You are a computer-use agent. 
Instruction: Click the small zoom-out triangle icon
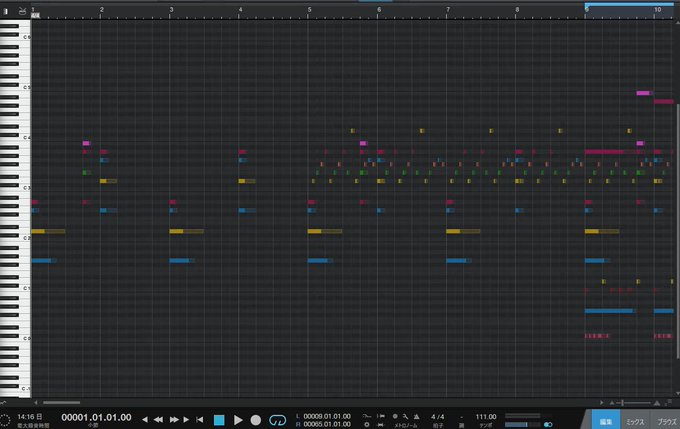(x=612, y=403)
